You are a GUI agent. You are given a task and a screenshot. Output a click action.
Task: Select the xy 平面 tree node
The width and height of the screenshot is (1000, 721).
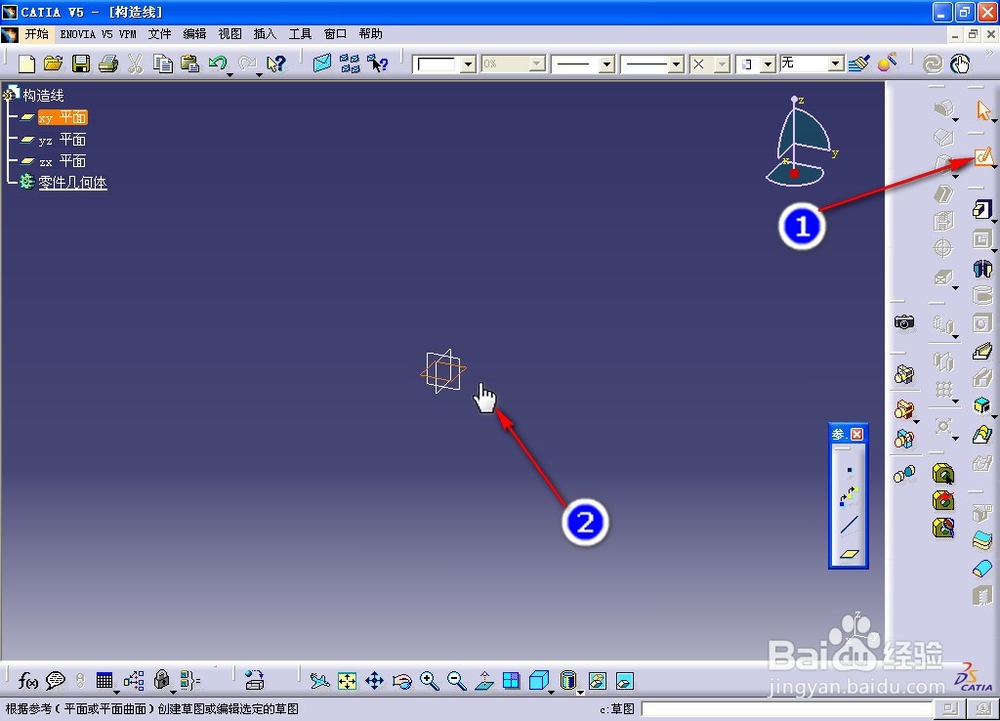click(62, 117)
